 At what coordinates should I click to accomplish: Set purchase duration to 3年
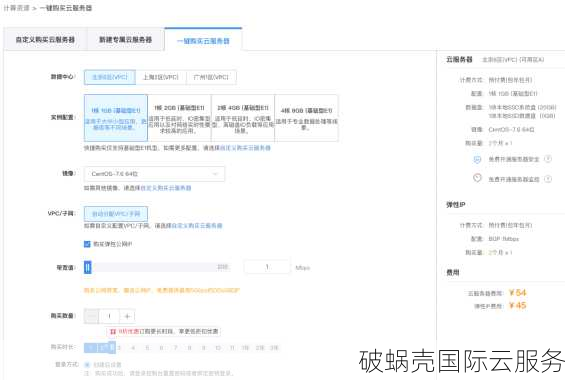[274, 348]
